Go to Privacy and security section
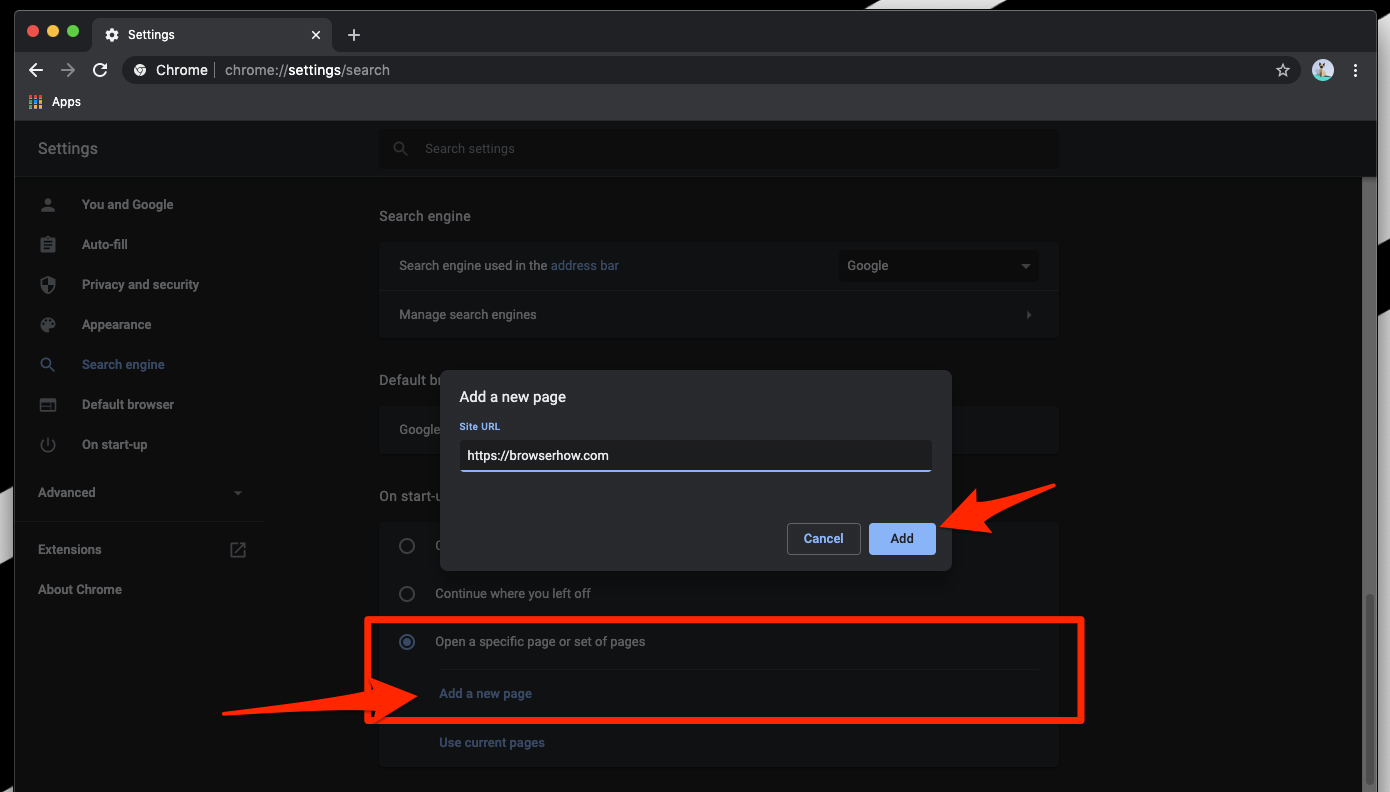1390x792 pixels. (x=140, y=285)
